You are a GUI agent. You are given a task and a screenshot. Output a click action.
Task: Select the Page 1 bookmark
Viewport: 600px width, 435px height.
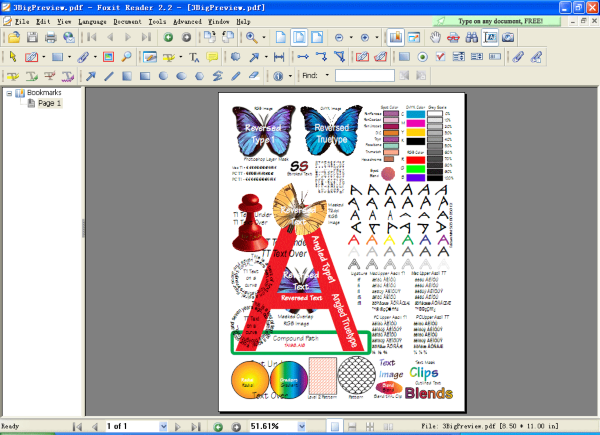click(49, 103)
